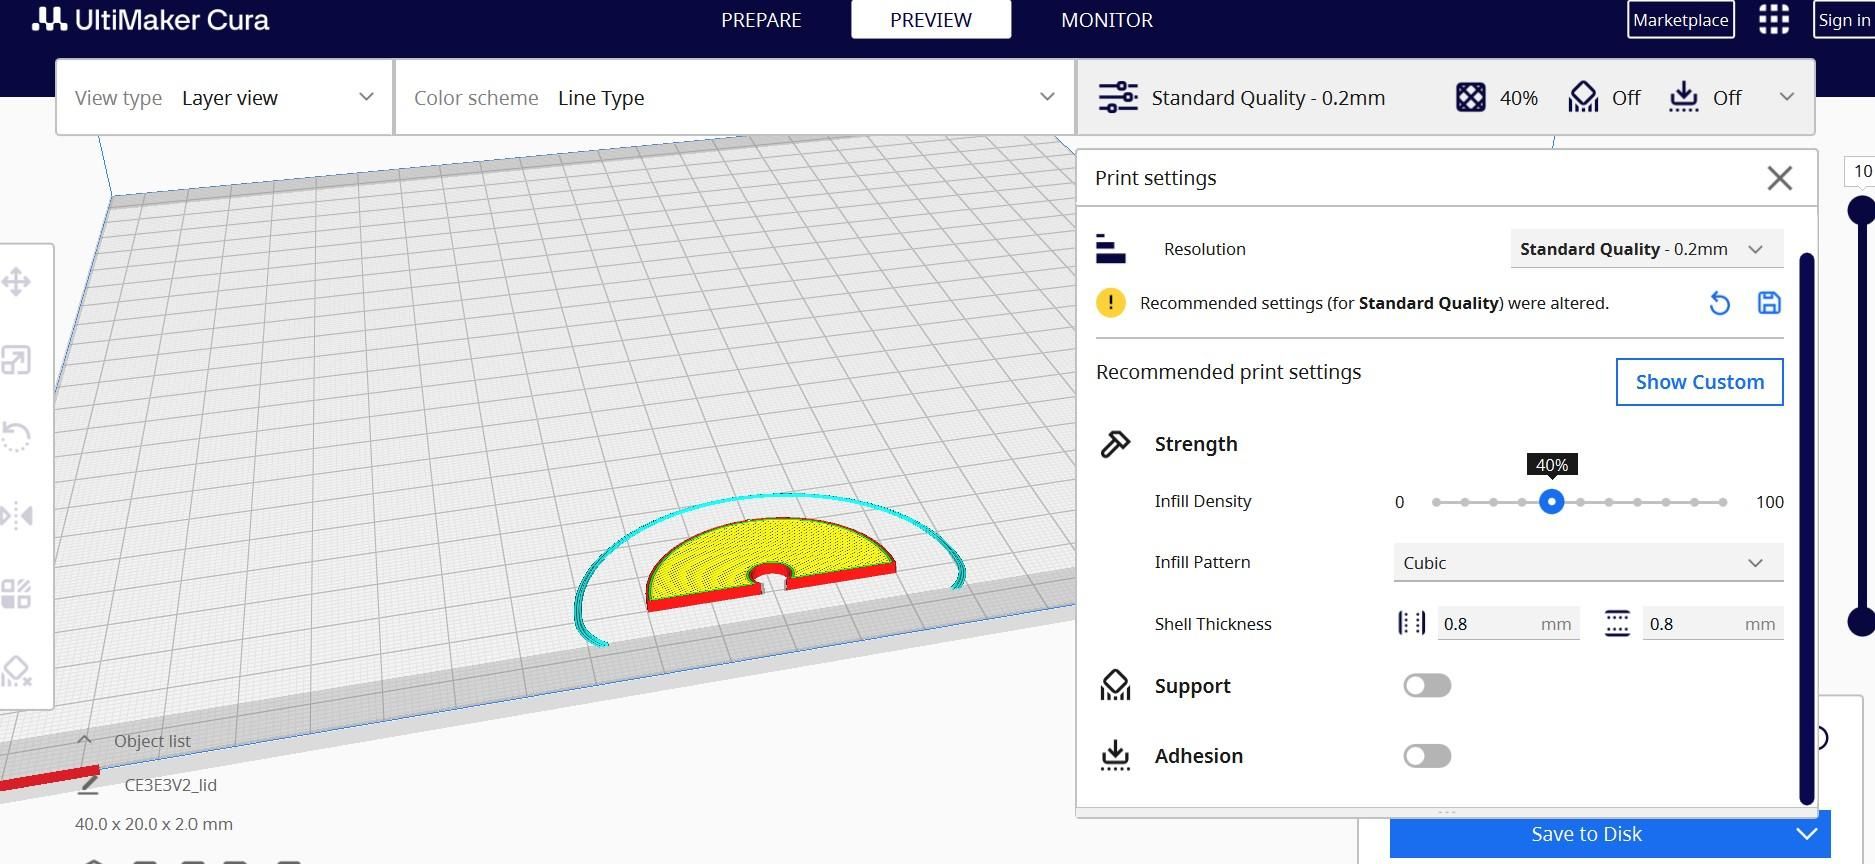Open the application switcher grid icon
The image size is (1875, 864).
1773,20
